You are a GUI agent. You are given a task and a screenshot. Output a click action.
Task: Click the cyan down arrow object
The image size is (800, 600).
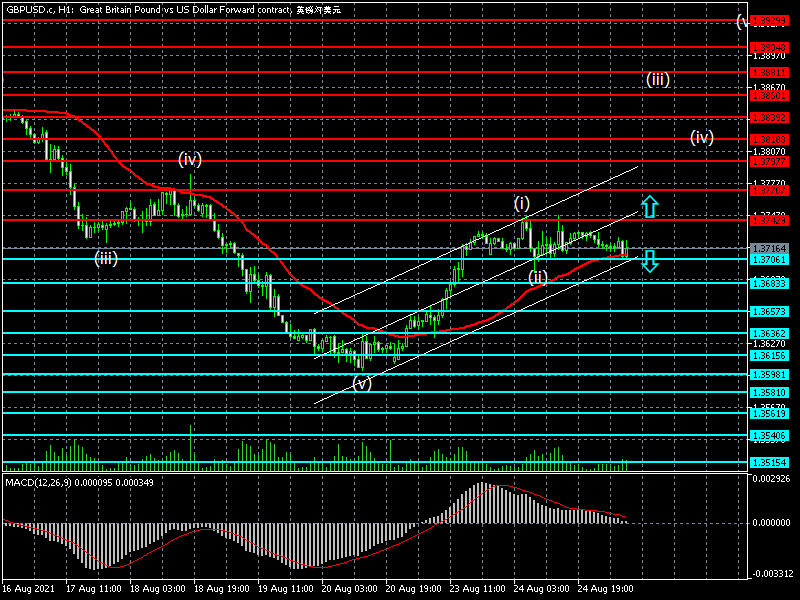[x=649, y=261]
